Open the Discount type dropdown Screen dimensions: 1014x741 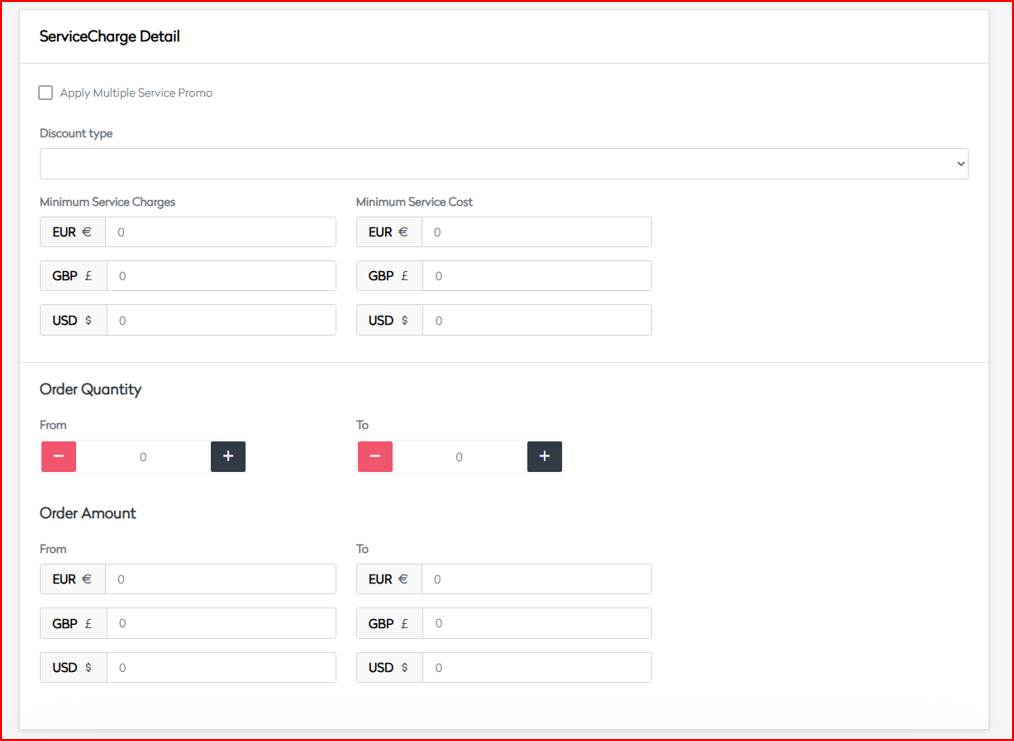point(503,164)
